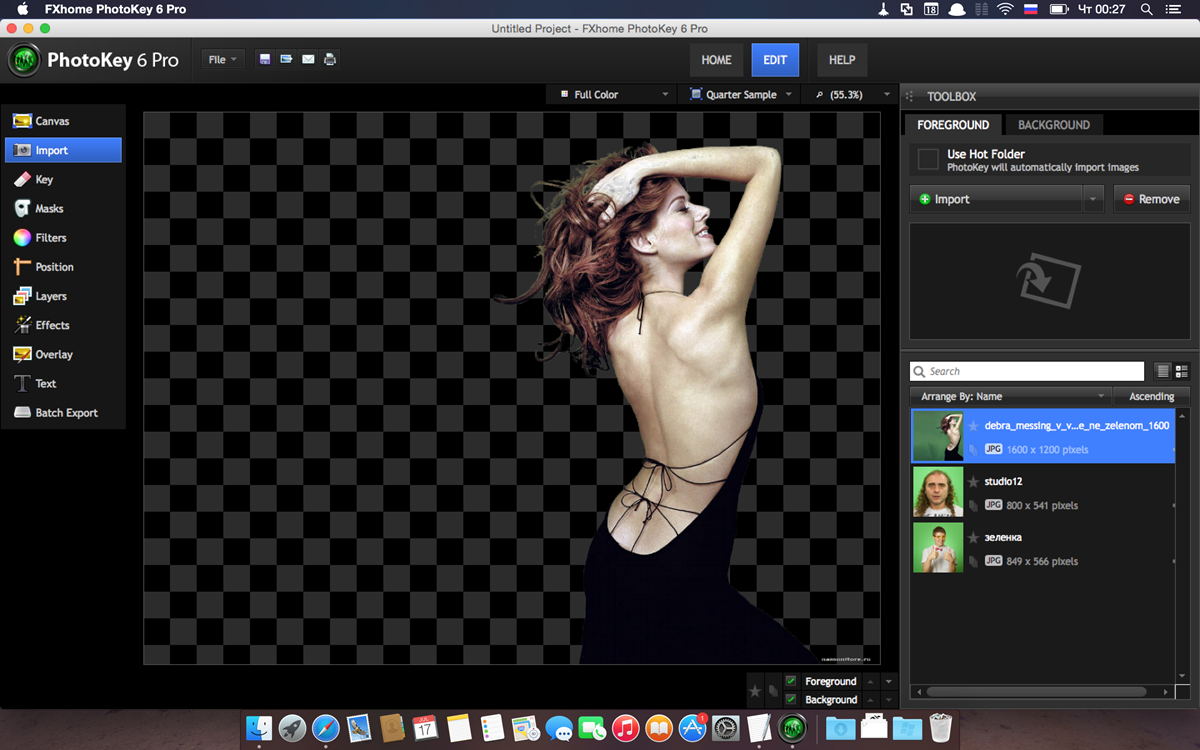Screen dimensions: 1200x750
Task: Uncheck the Background layer visibility checkbox
Action: click(x=791, y=699)
